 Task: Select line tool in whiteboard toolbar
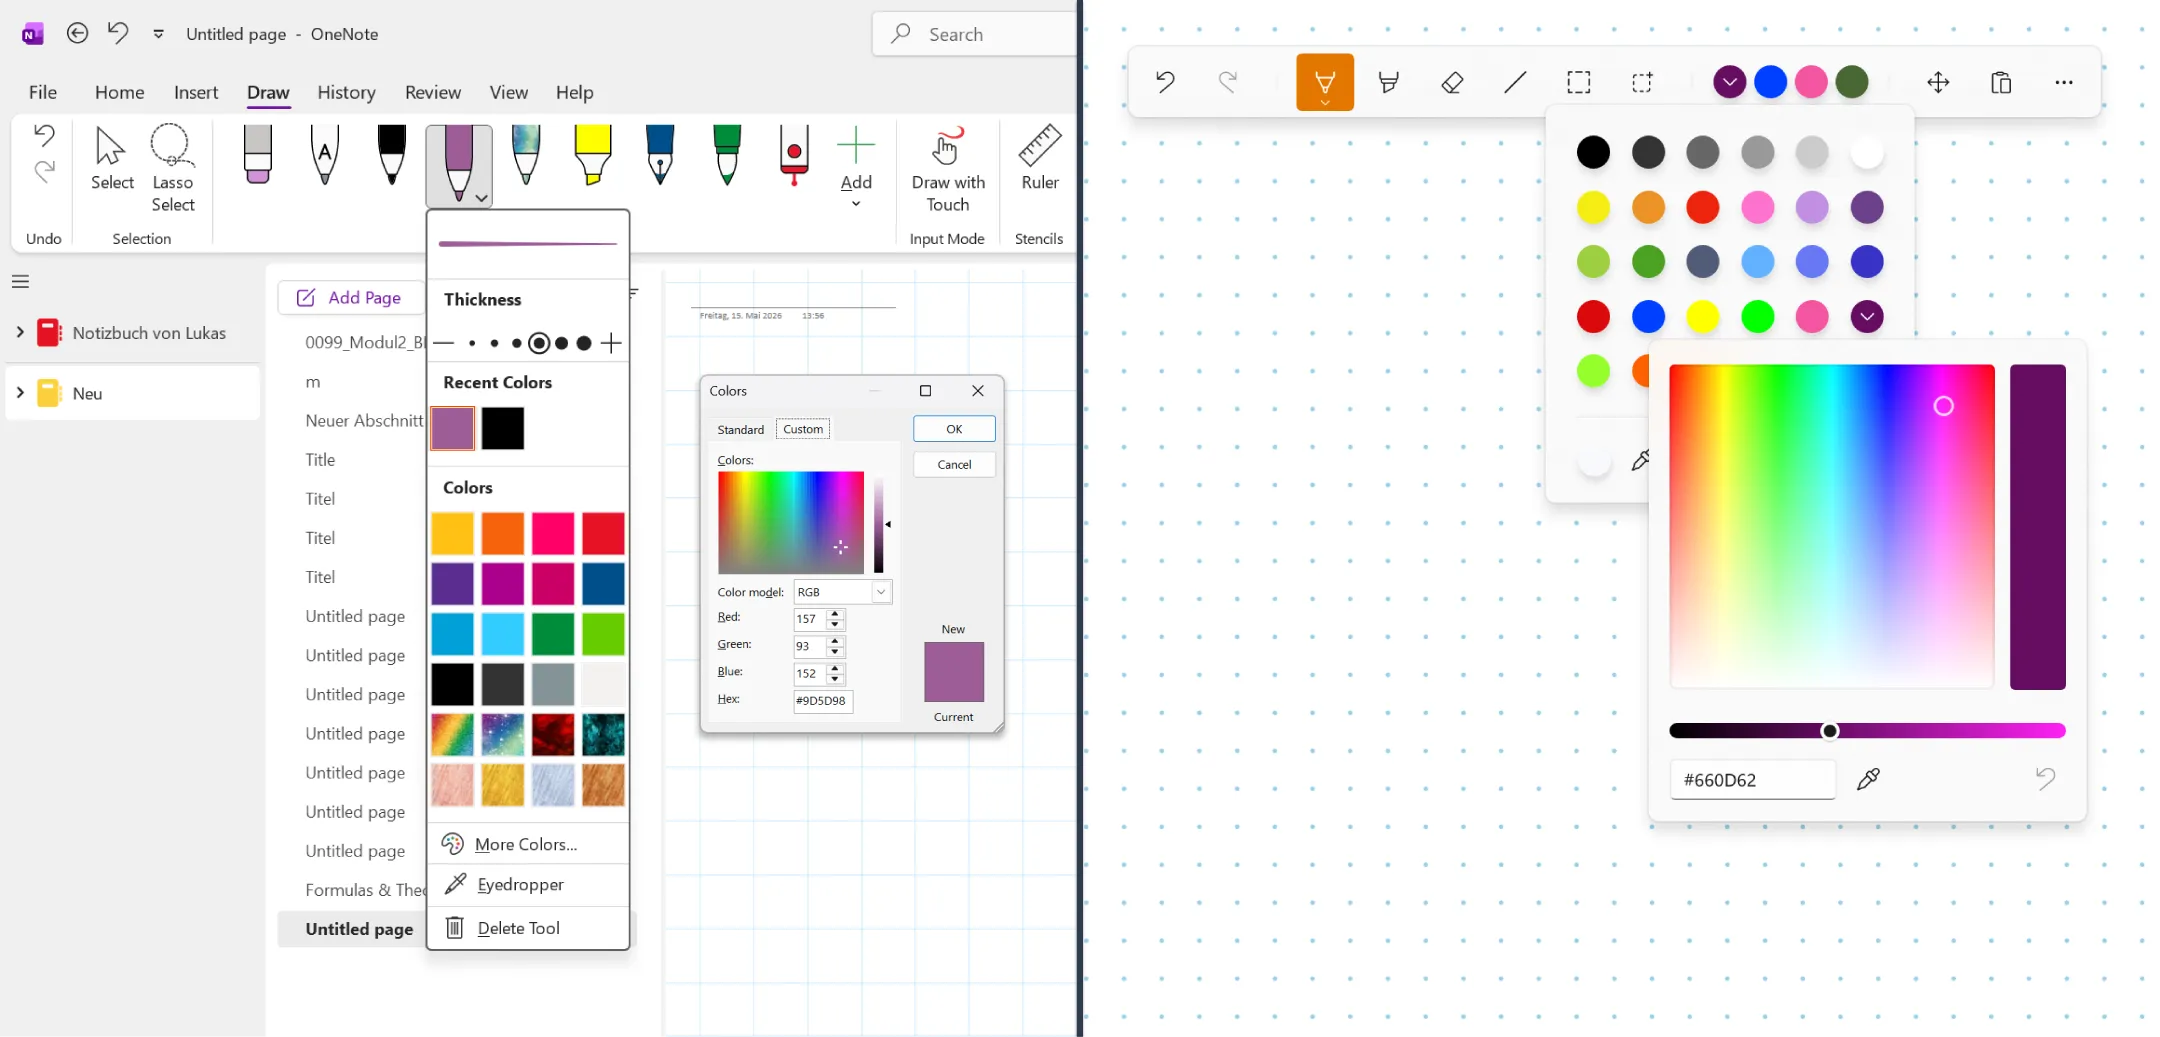tap(1515, 82)
